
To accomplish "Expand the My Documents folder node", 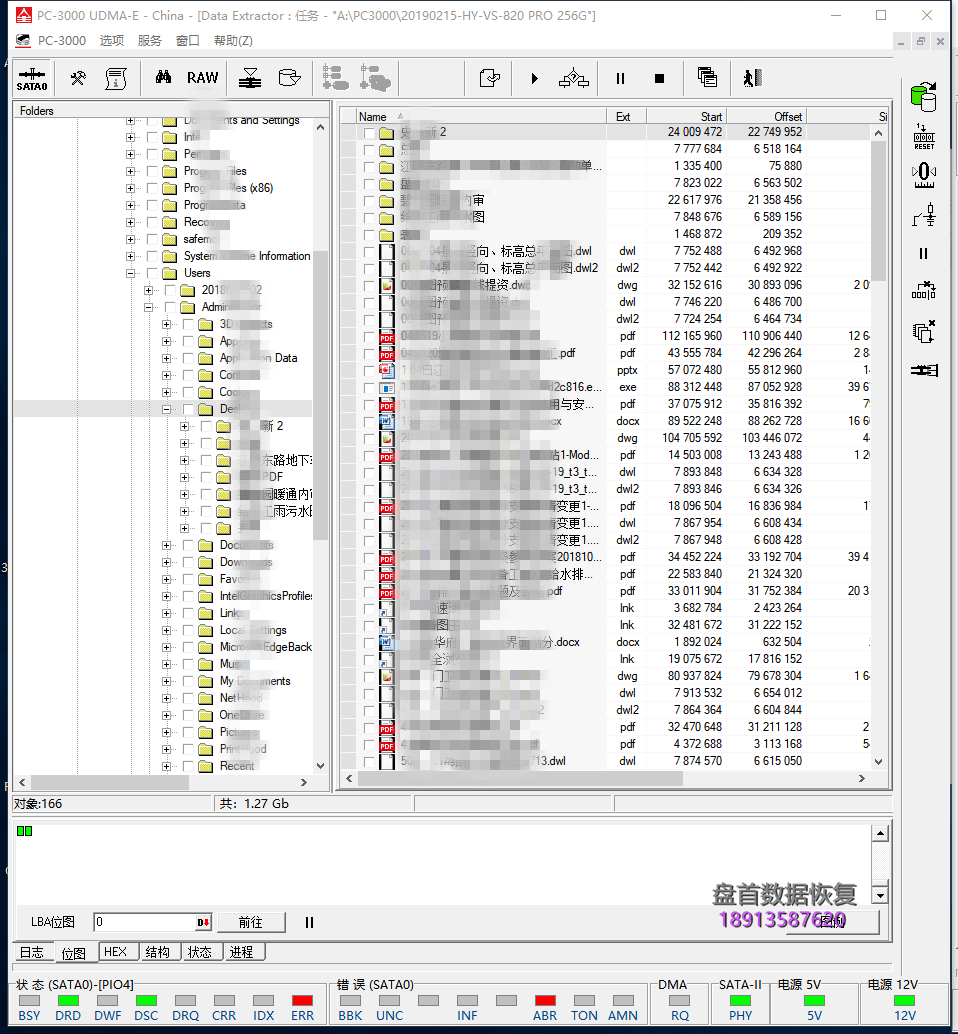I will point(166,681).
